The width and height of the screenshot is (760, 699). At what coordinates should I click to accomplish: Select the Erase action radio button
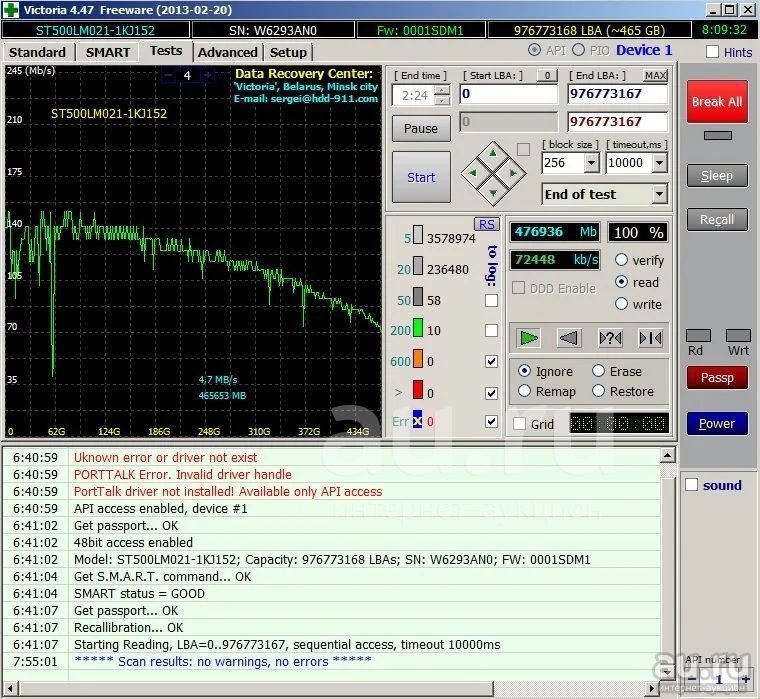coord(599,371)
